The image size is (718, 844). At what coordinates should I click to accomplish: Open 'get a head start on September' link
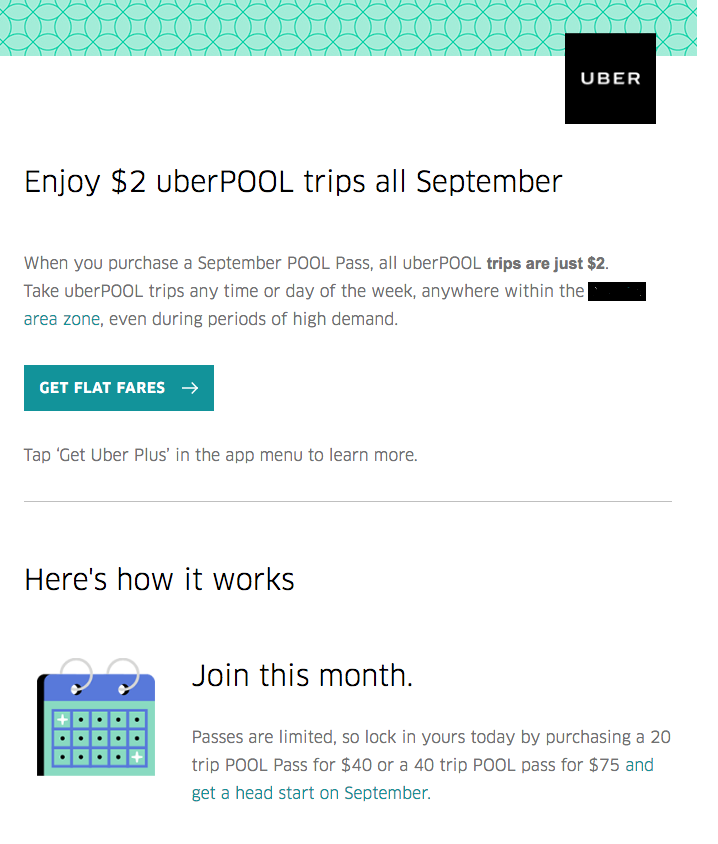(x=311, y=793)
